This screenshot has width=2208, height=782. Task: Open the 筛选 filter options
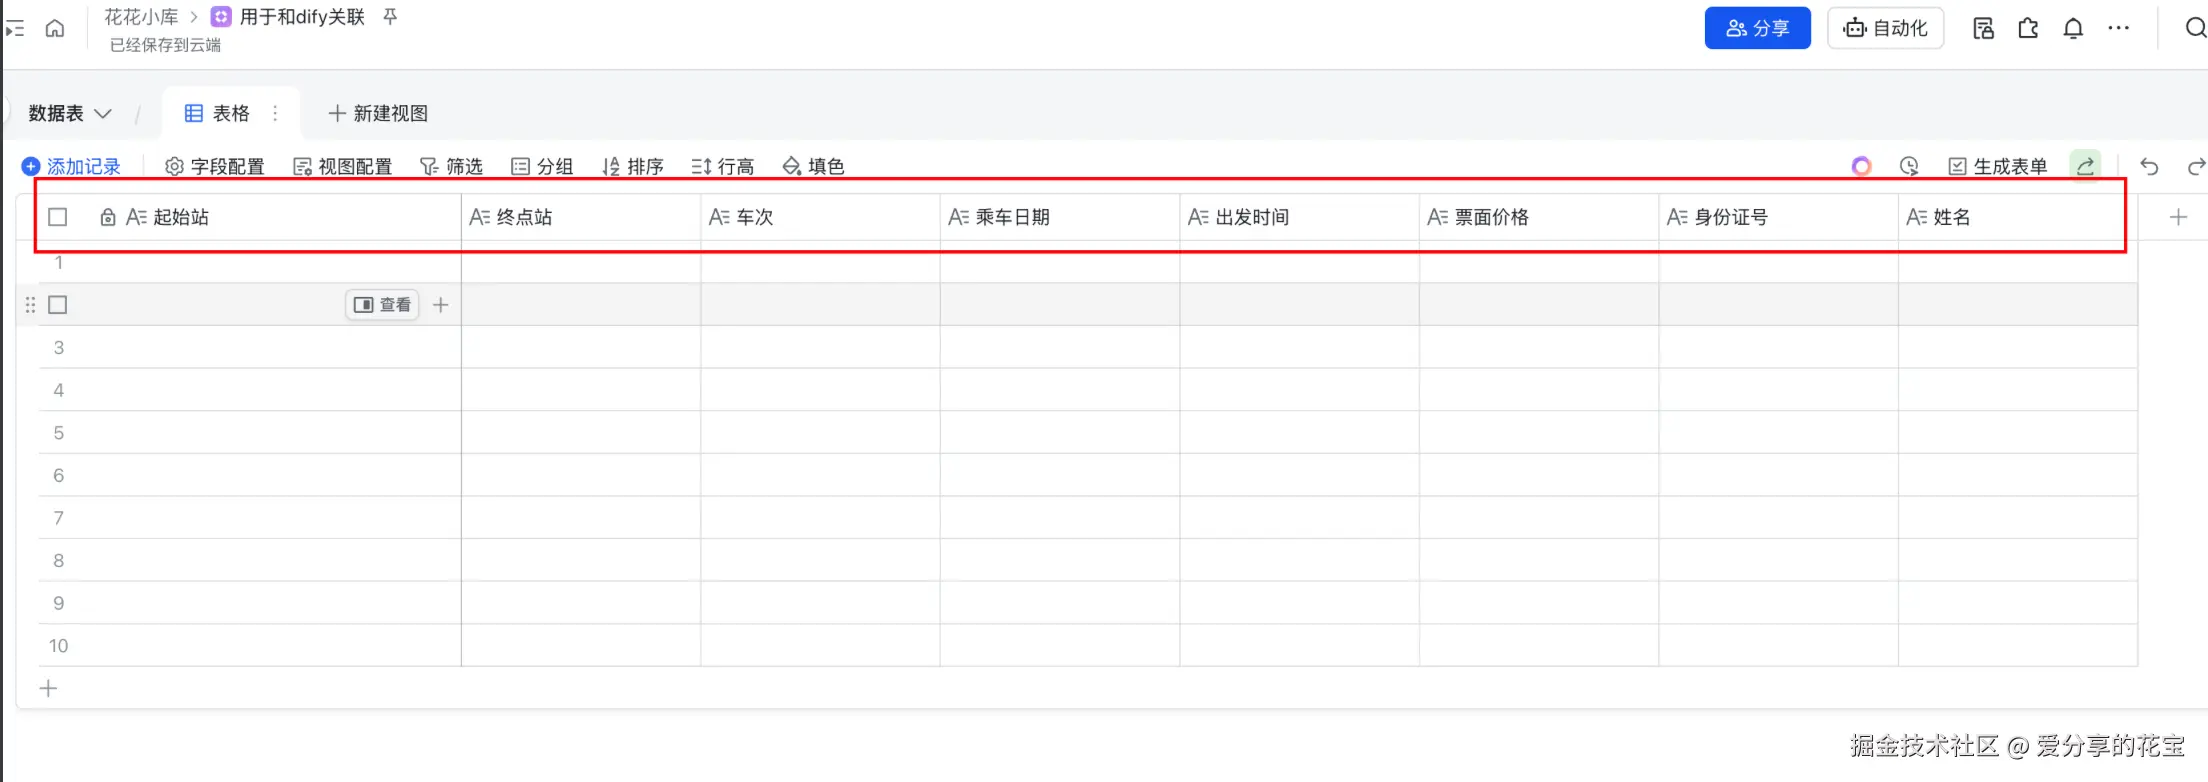coord(451,166)
